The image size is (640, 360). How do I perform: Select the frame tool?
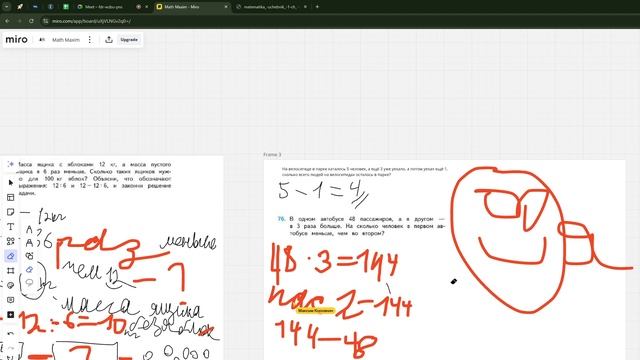pos(11,271)
